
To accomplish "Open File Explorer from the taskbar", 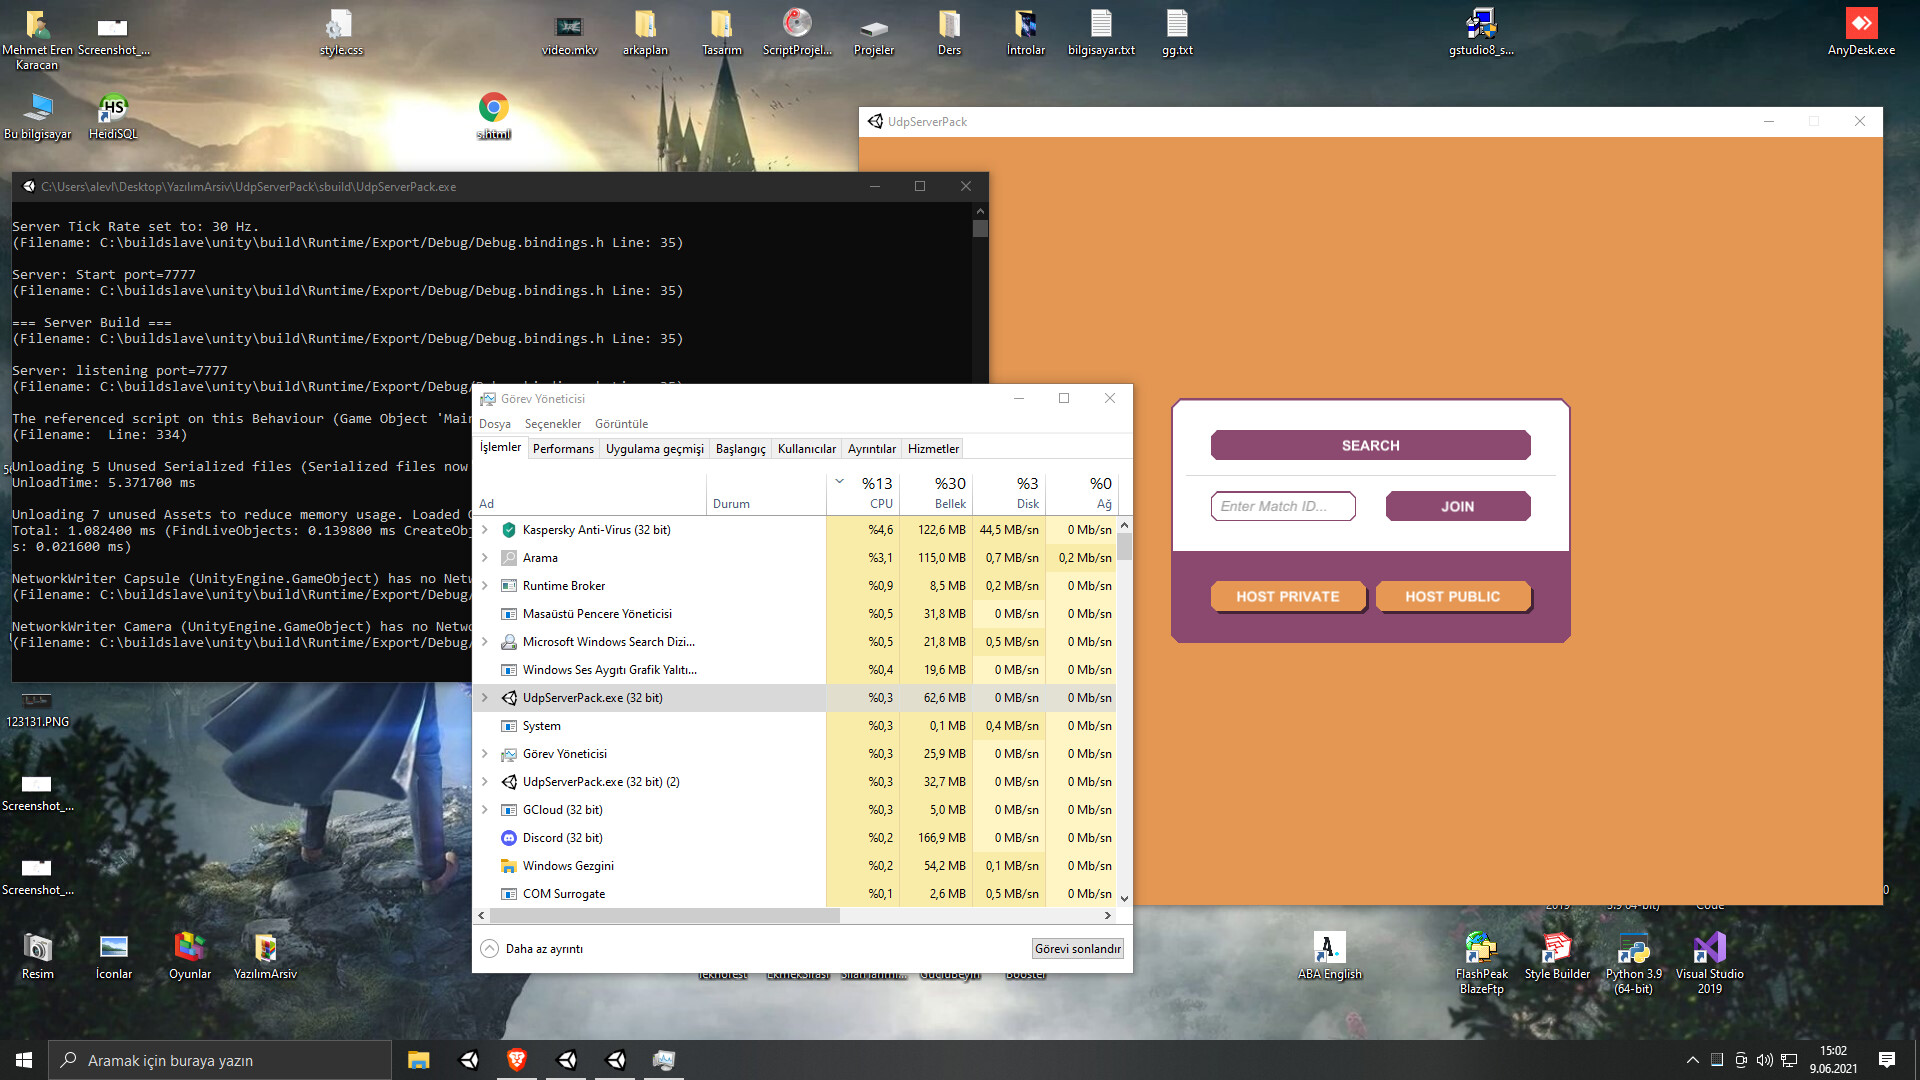I will [x=418, y=1060].
